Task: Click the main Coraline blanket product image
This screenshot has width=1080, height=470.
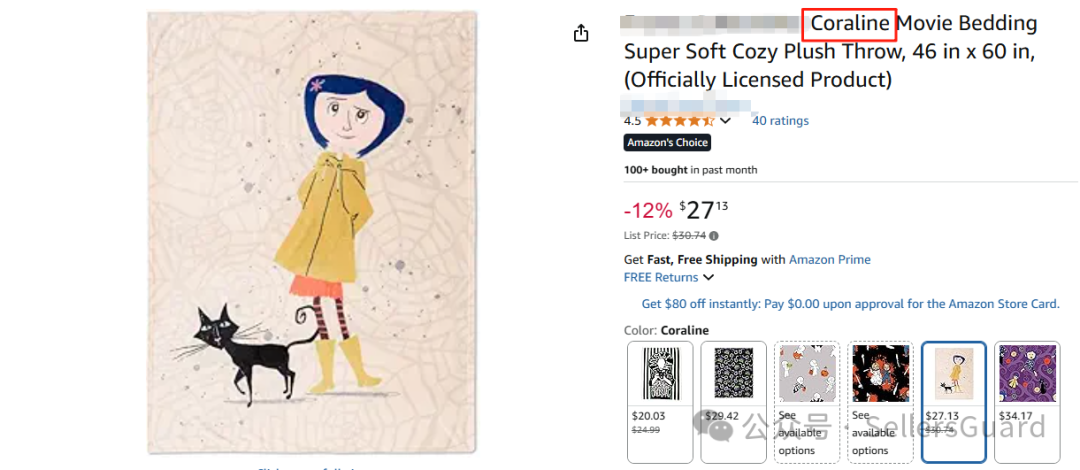Action: pos(312,232)
